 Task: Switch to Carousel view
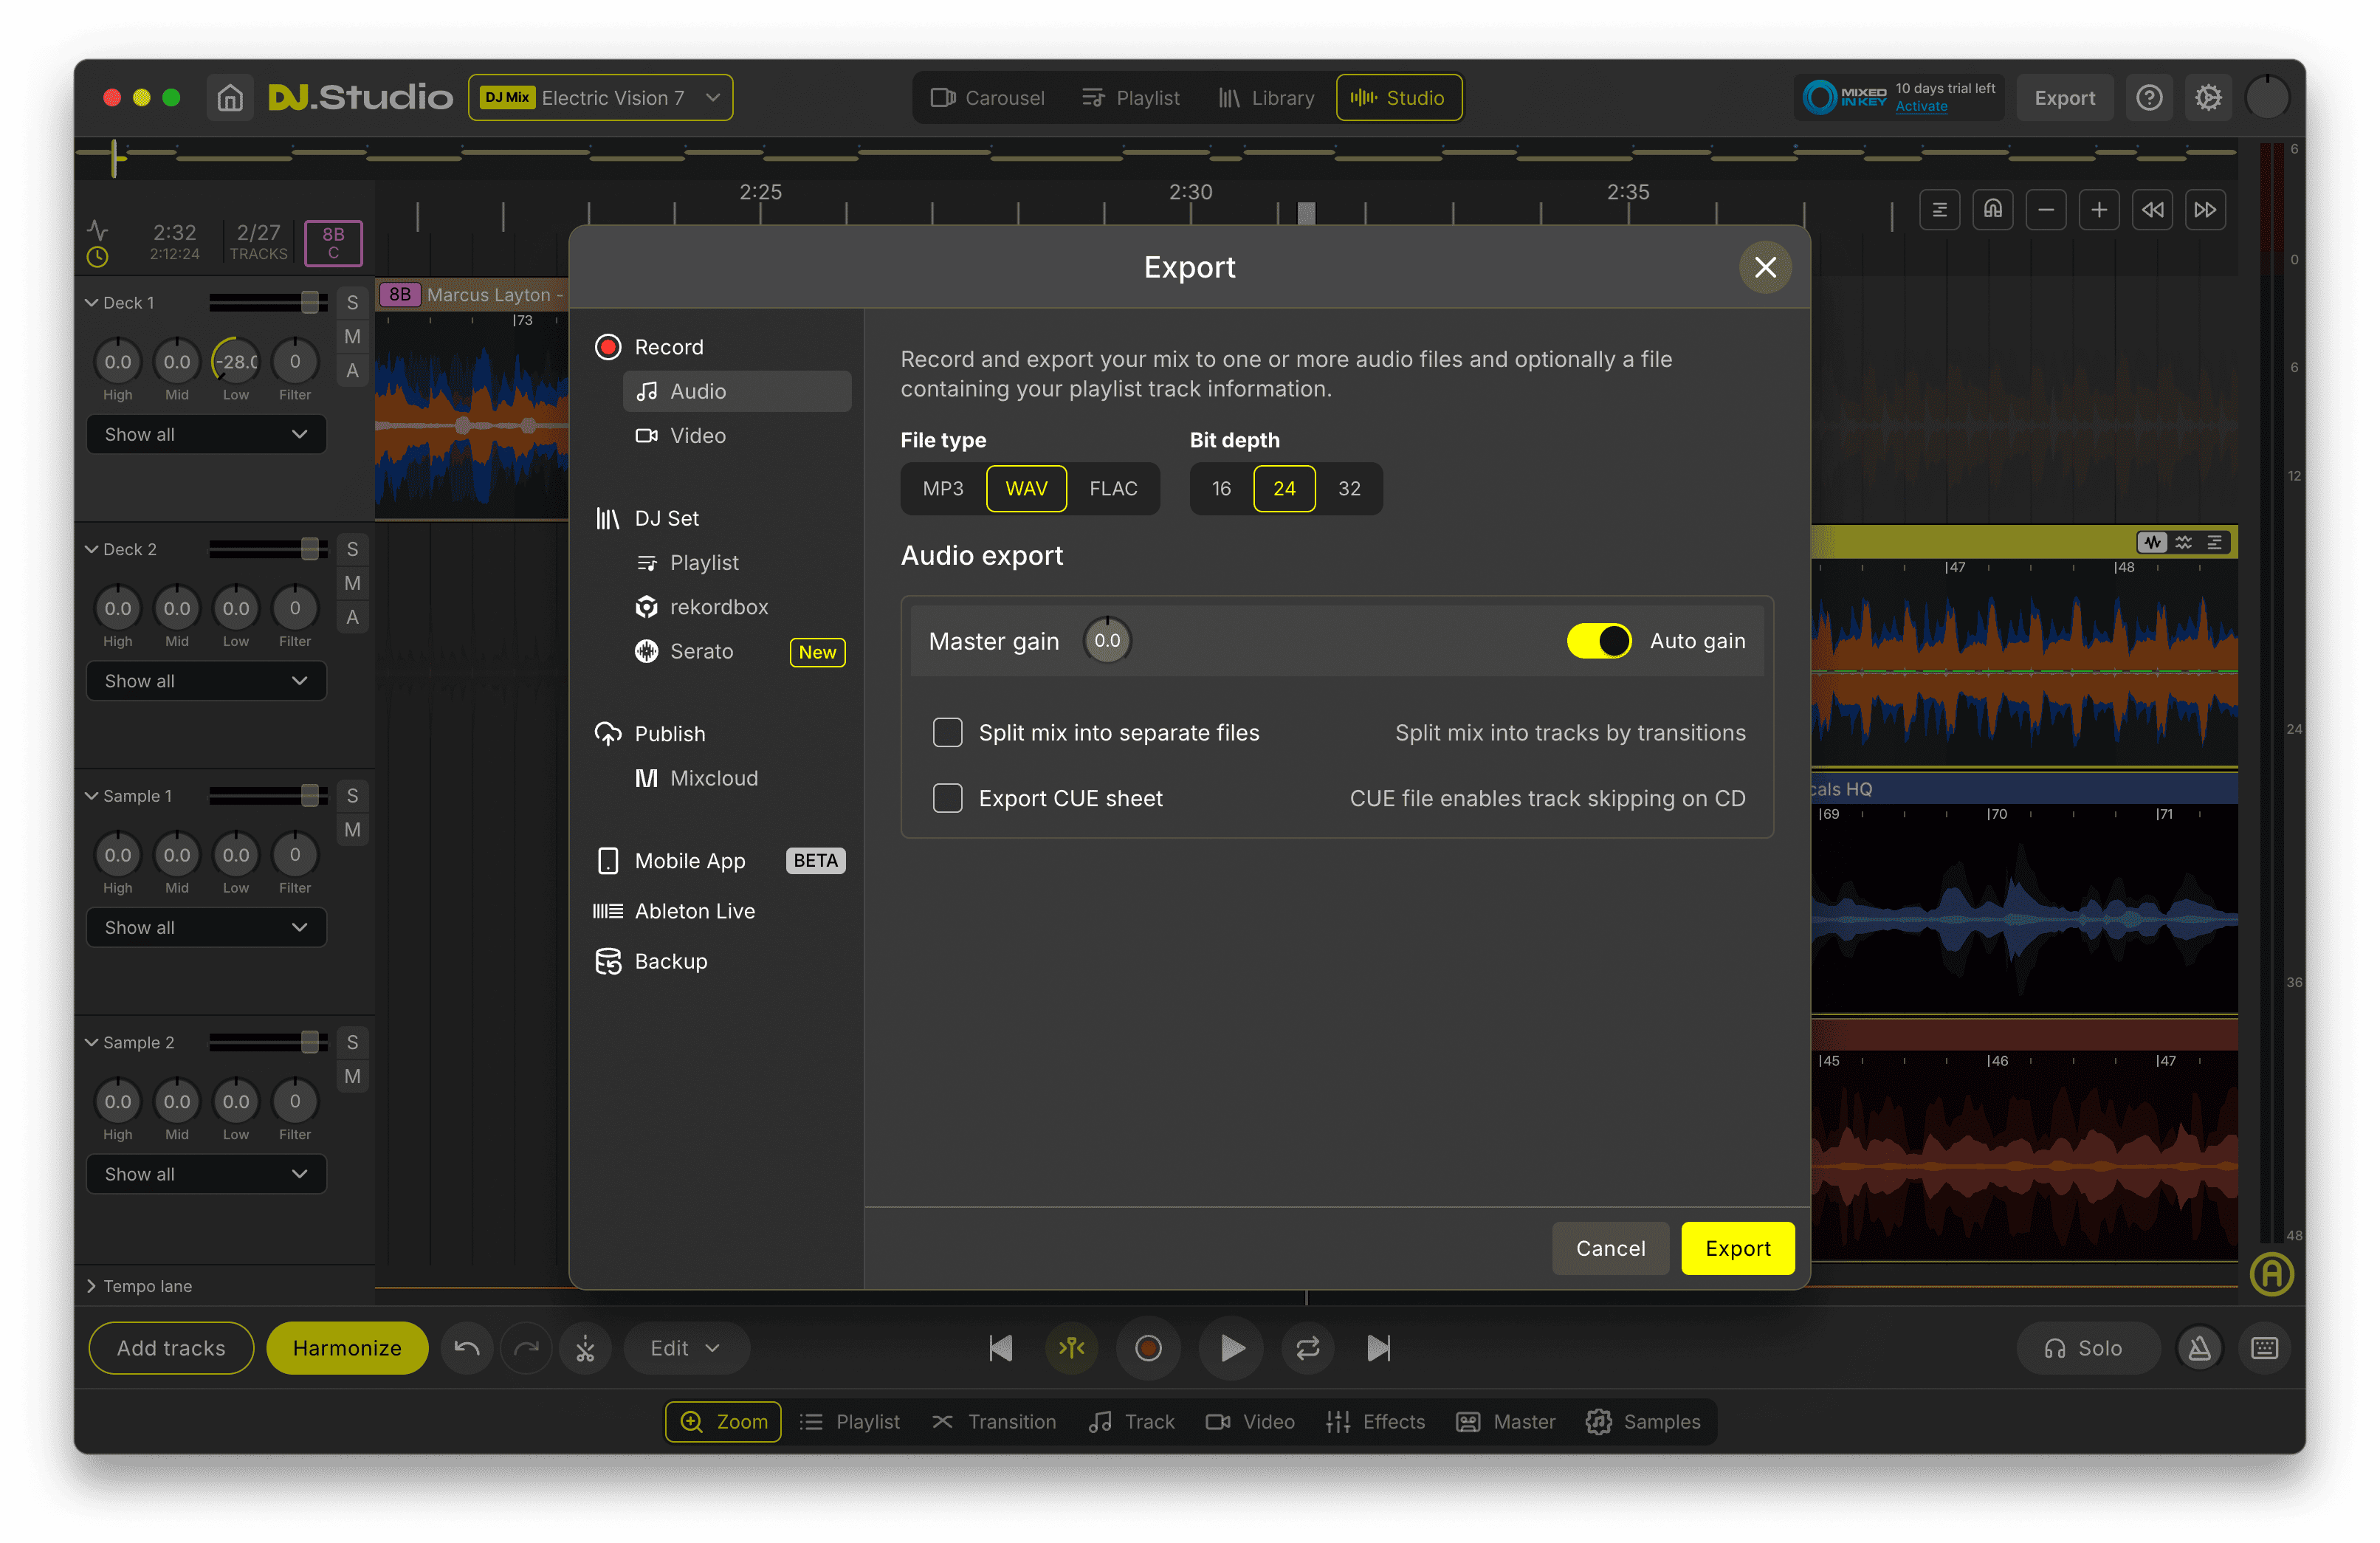987,98
